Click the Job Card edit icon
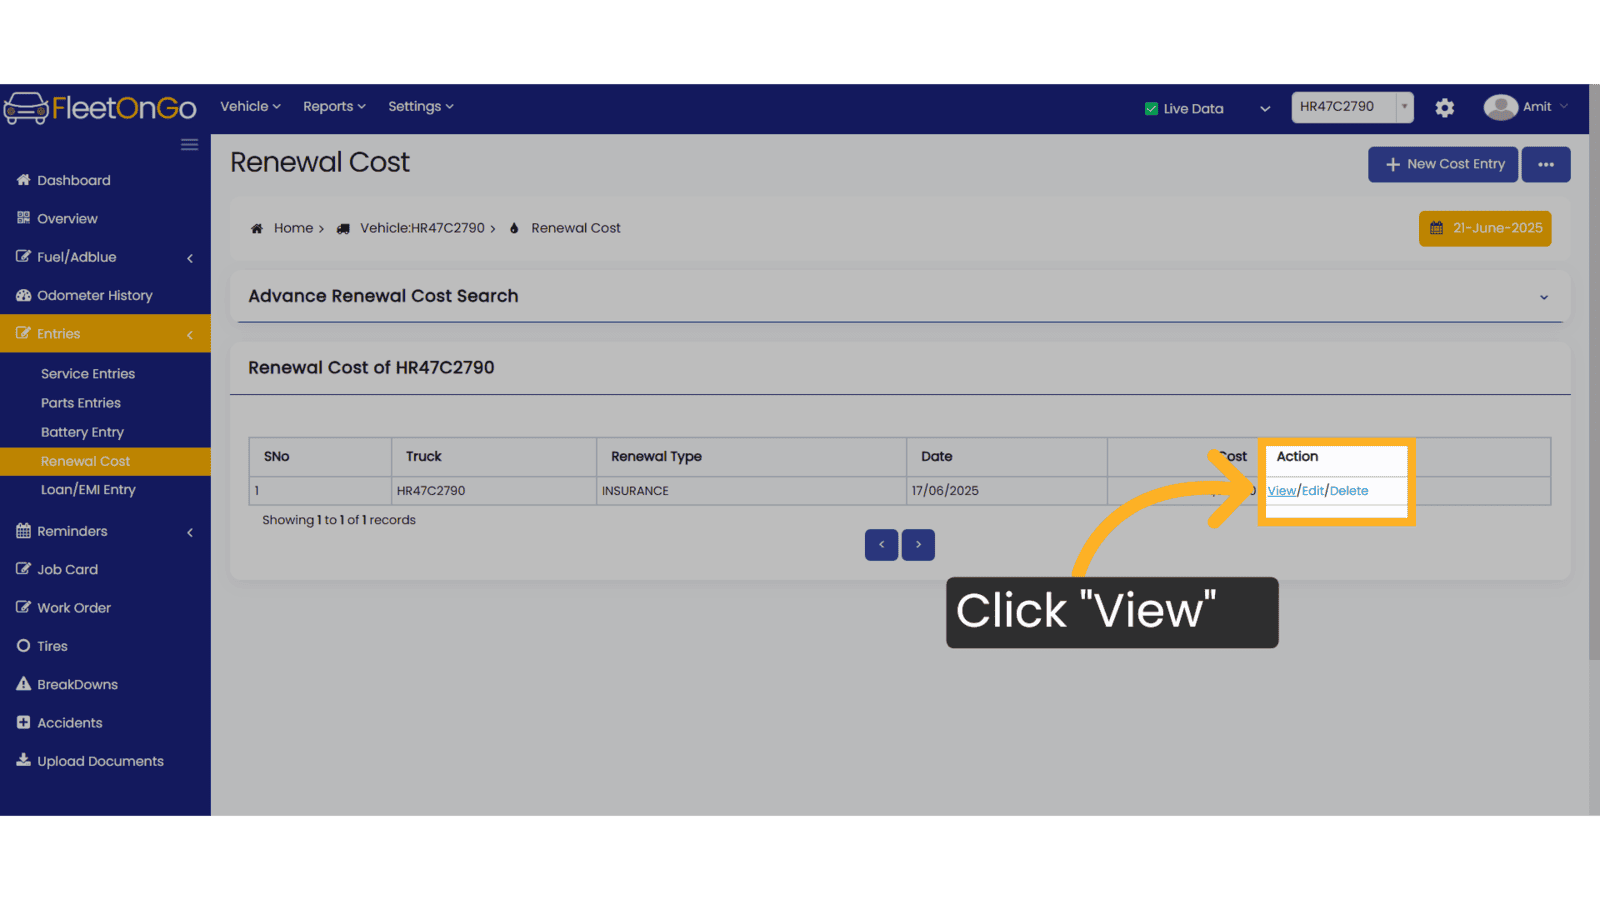Image resolution: width=1600 pixels, height=900 pixels. [23, 569]
